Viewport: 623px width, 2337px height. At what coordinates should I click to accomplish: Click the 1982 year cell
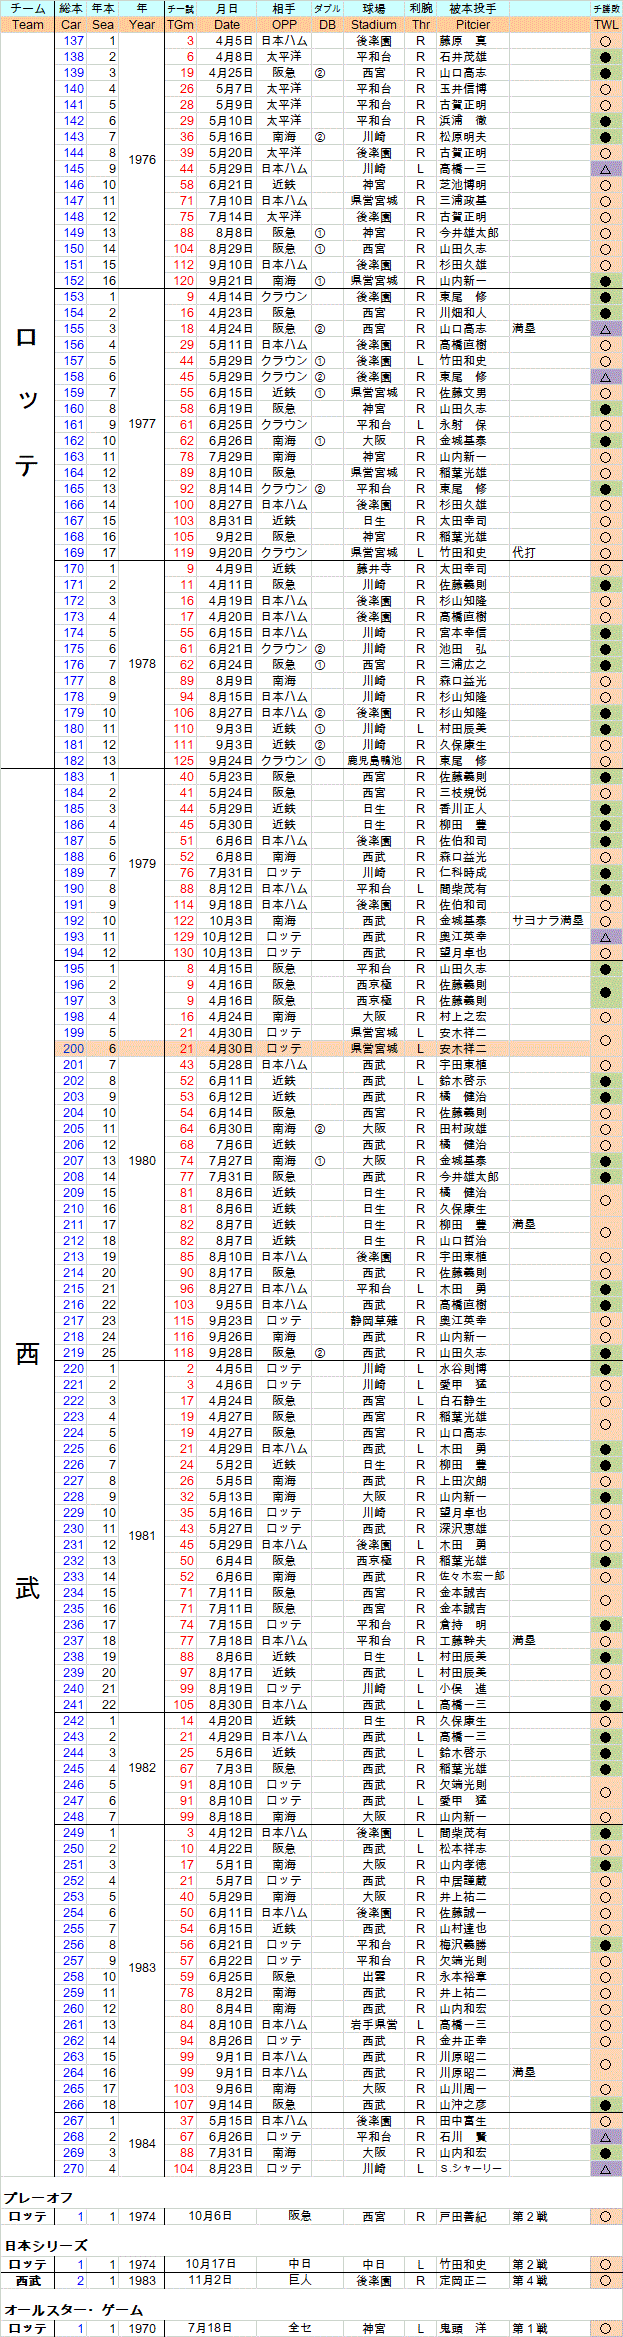click(142, 1768)
